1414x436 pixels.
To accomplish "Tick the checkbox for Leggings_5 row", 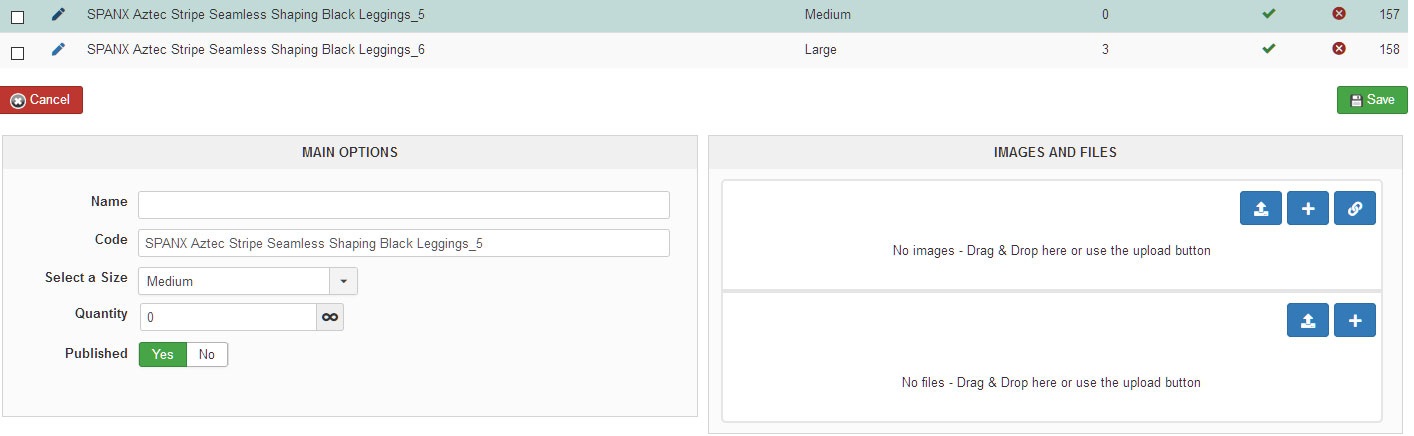I will tap(17, 17).
